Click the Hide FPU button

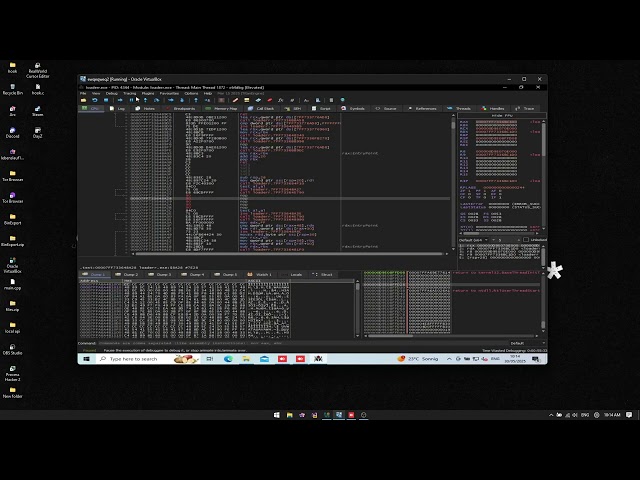502,116
